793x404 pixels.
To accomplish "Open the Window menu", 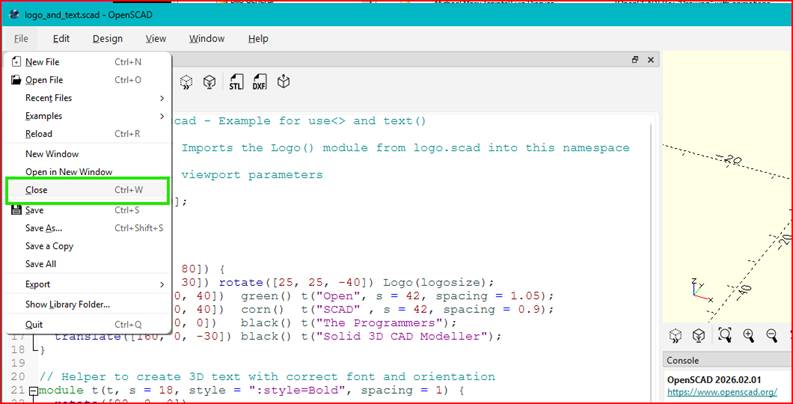I will point(207,38).
